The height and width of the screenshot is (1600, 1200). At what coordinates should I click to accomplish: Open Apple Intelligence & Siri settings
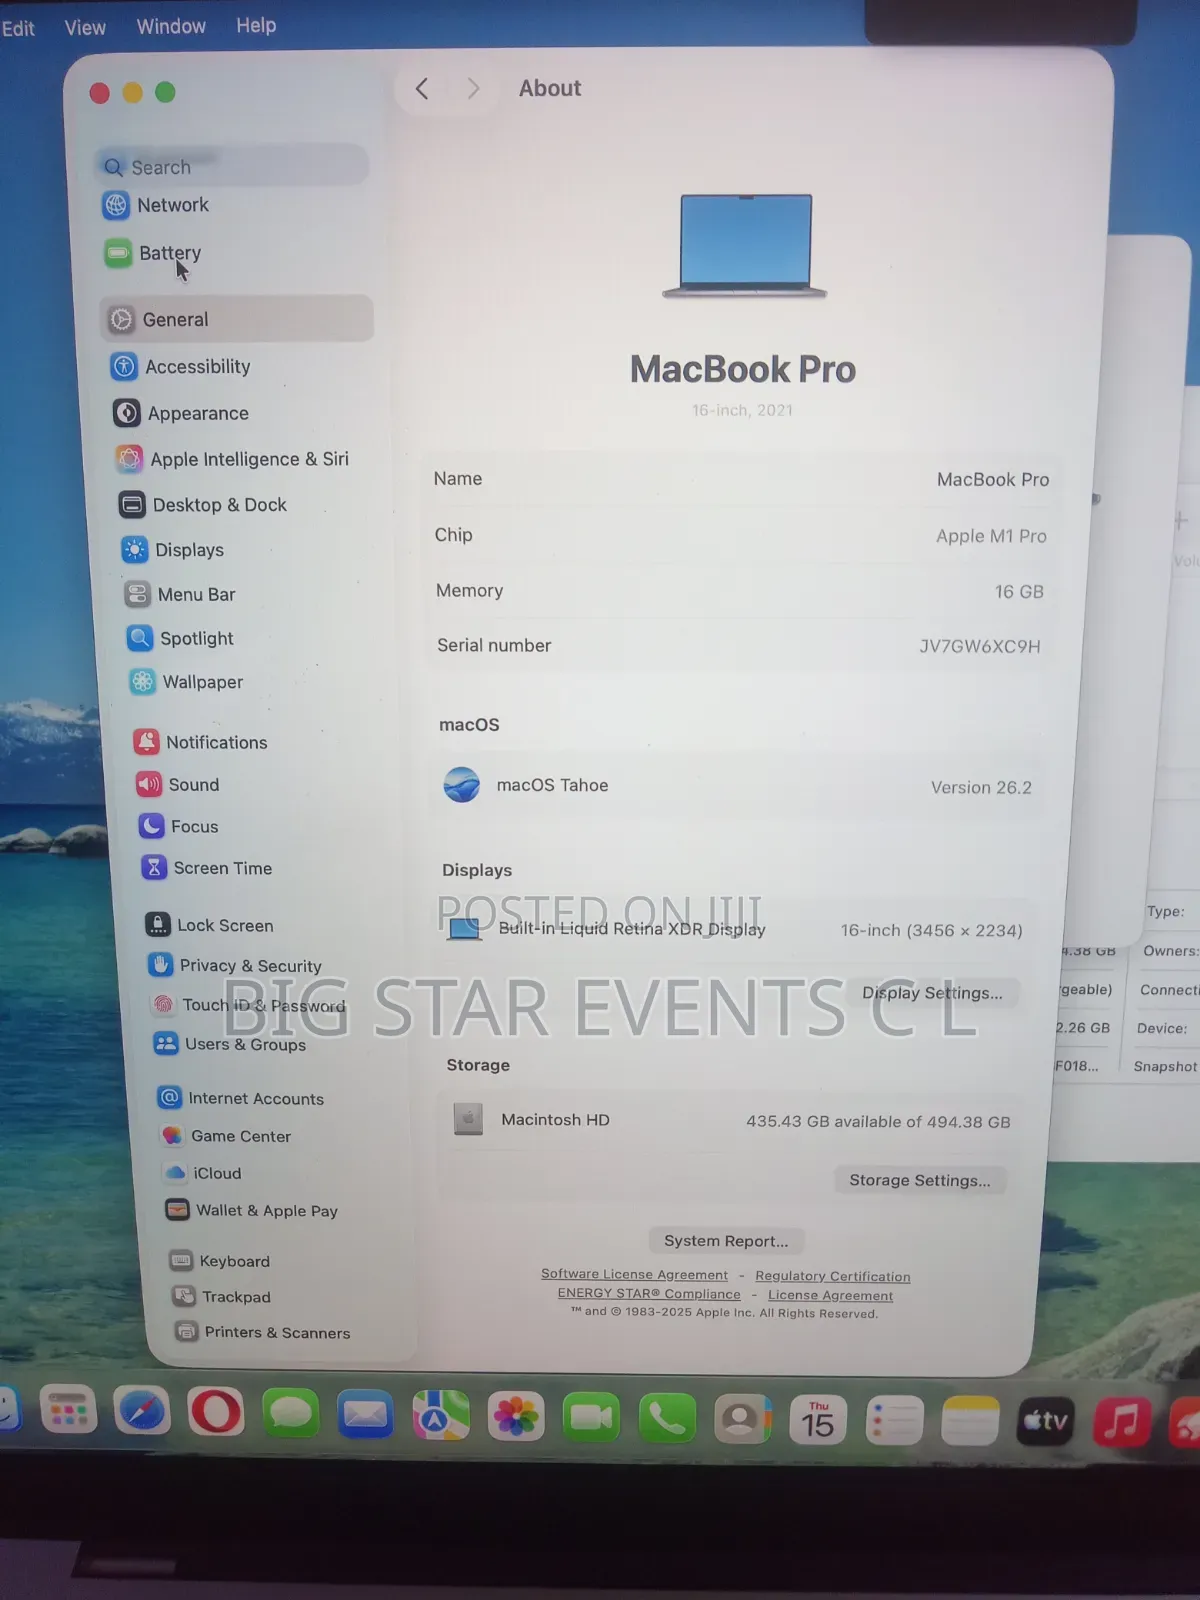click(232, 459)
